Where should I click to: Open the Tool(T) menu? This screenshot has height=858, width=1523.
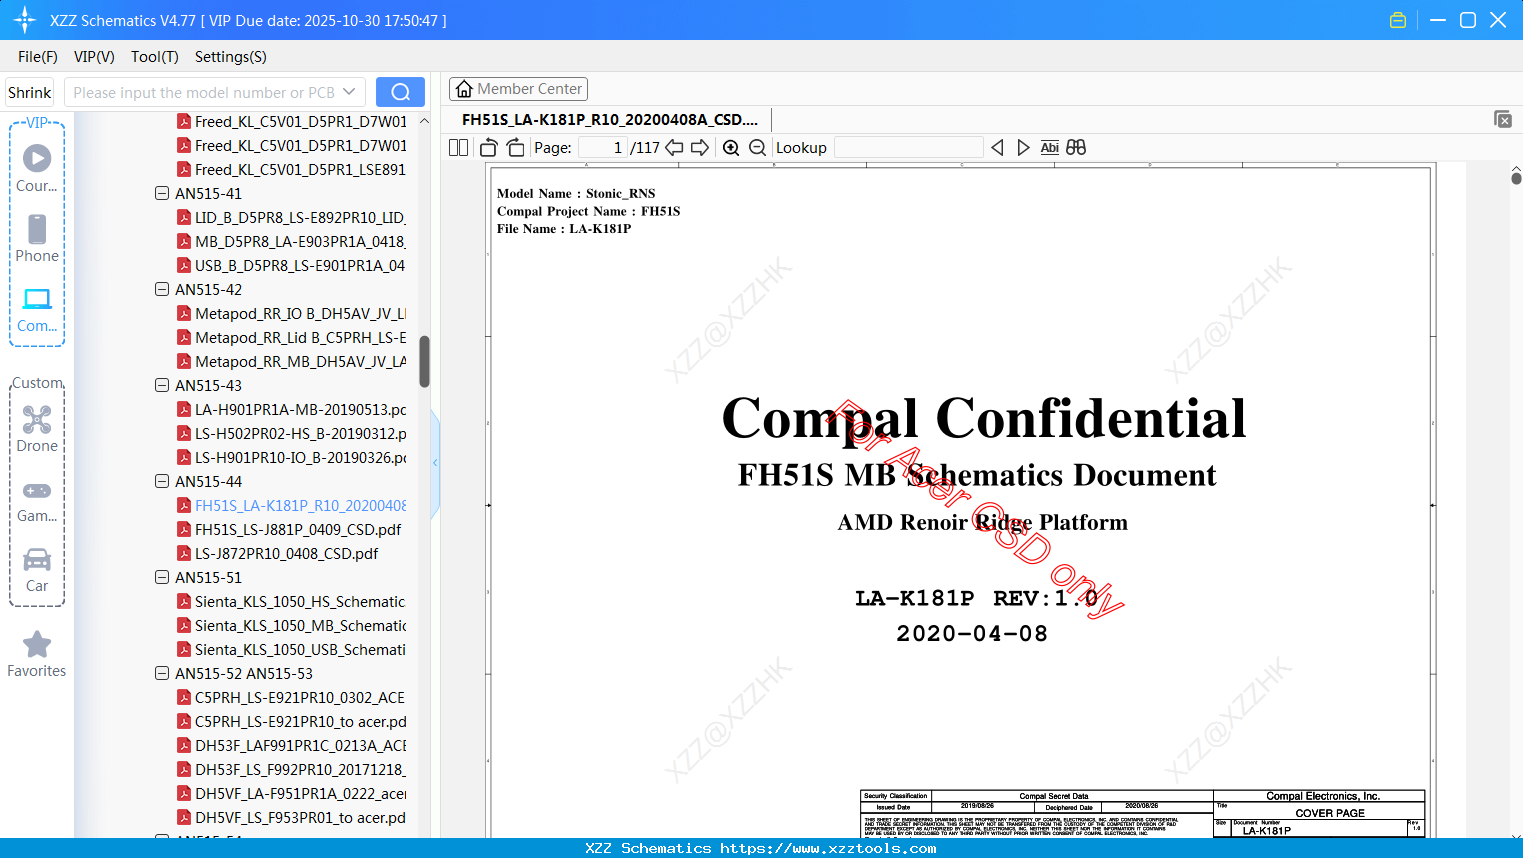point(155,57)
